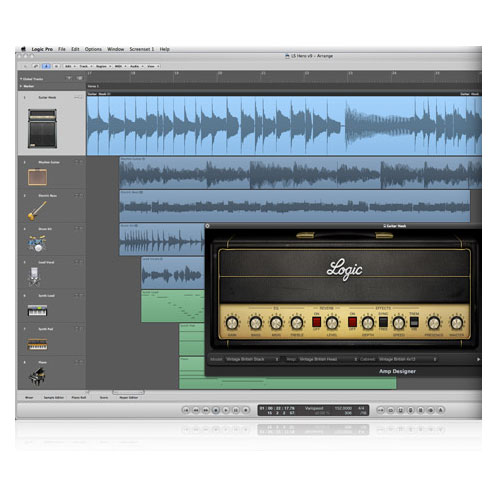This screenshot has width=500, height=480.
Task: Flip the Sync/Free switch on amp
Action: coord(383,322)
